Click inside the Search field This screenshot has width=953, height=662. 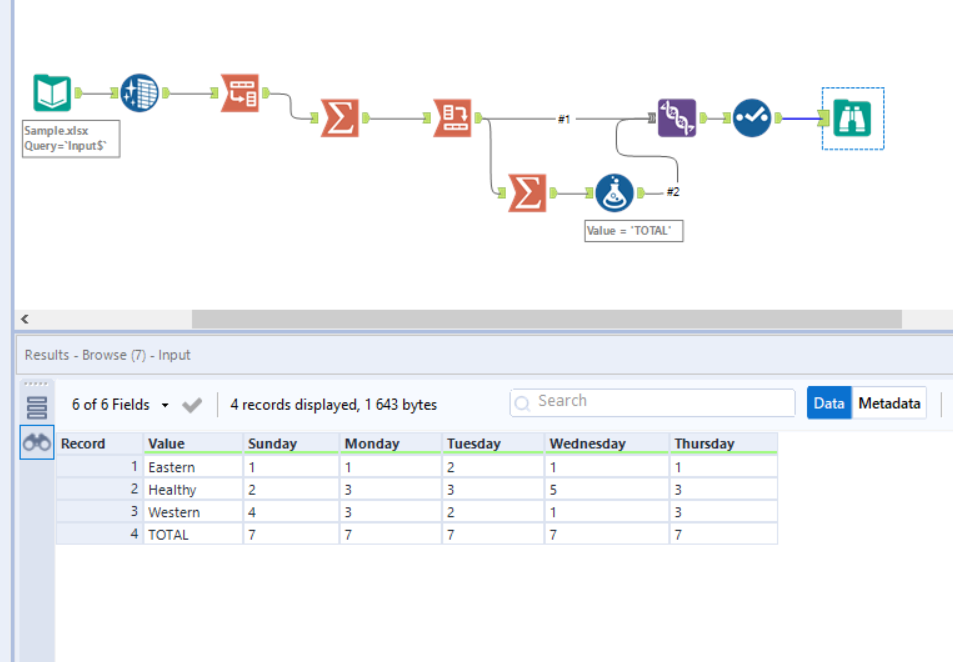pyautogui.click(x=650, y=401)
